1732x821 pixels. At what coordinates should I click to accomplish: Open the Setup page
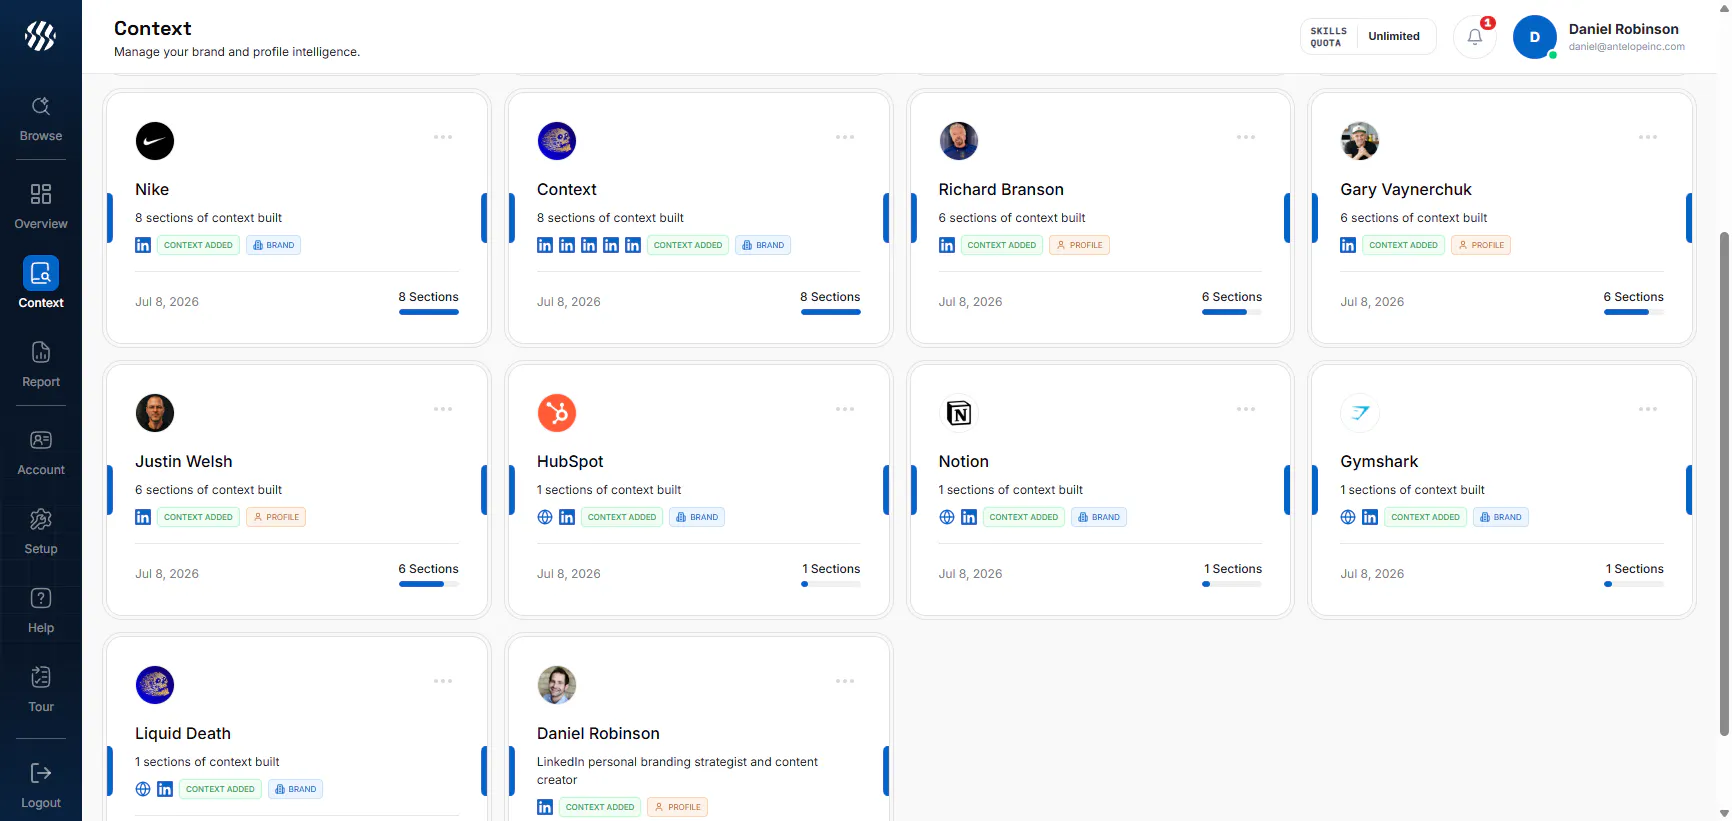point(41,532)
